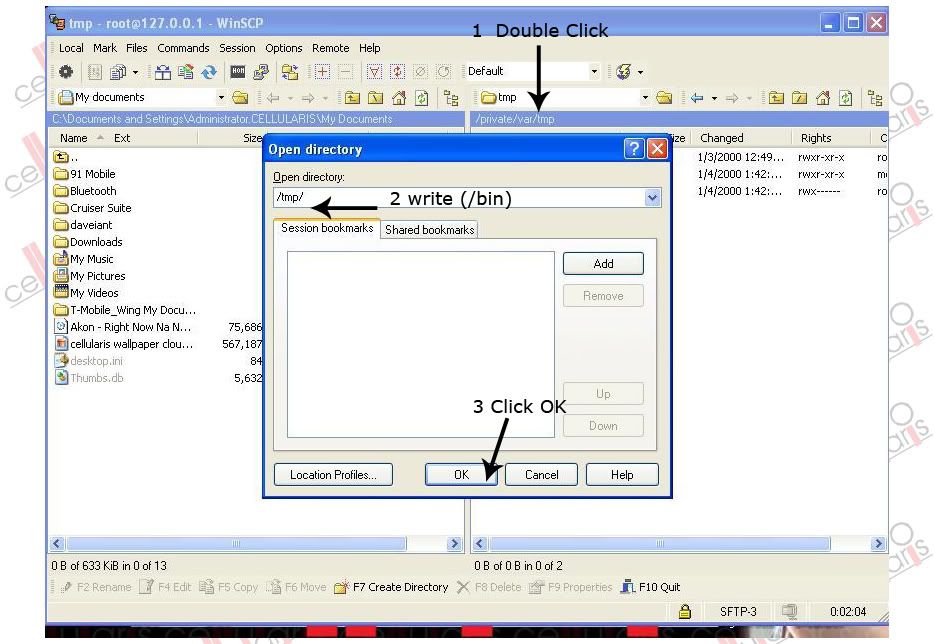Expand the My documents drive dropdown

221,97
